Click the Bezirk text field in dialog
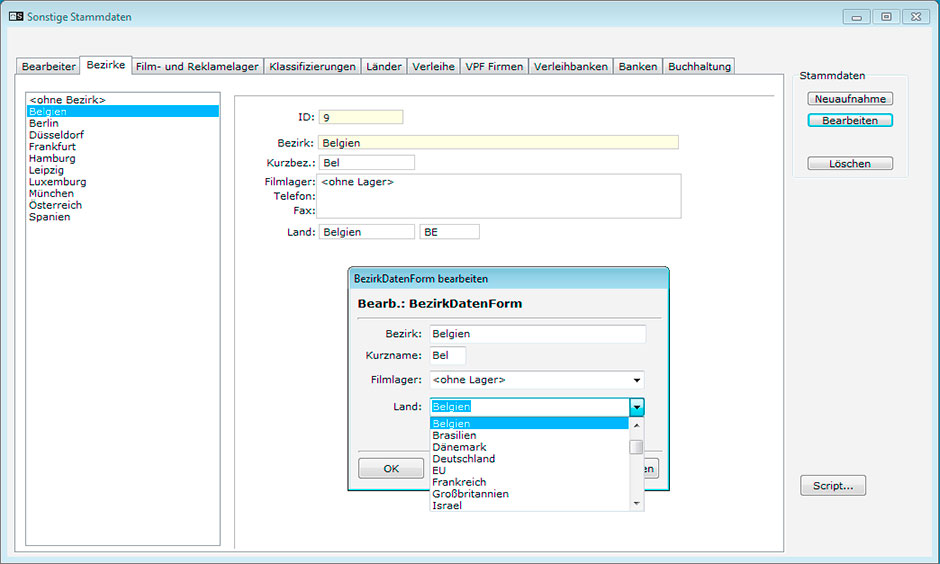 [537, 334]
